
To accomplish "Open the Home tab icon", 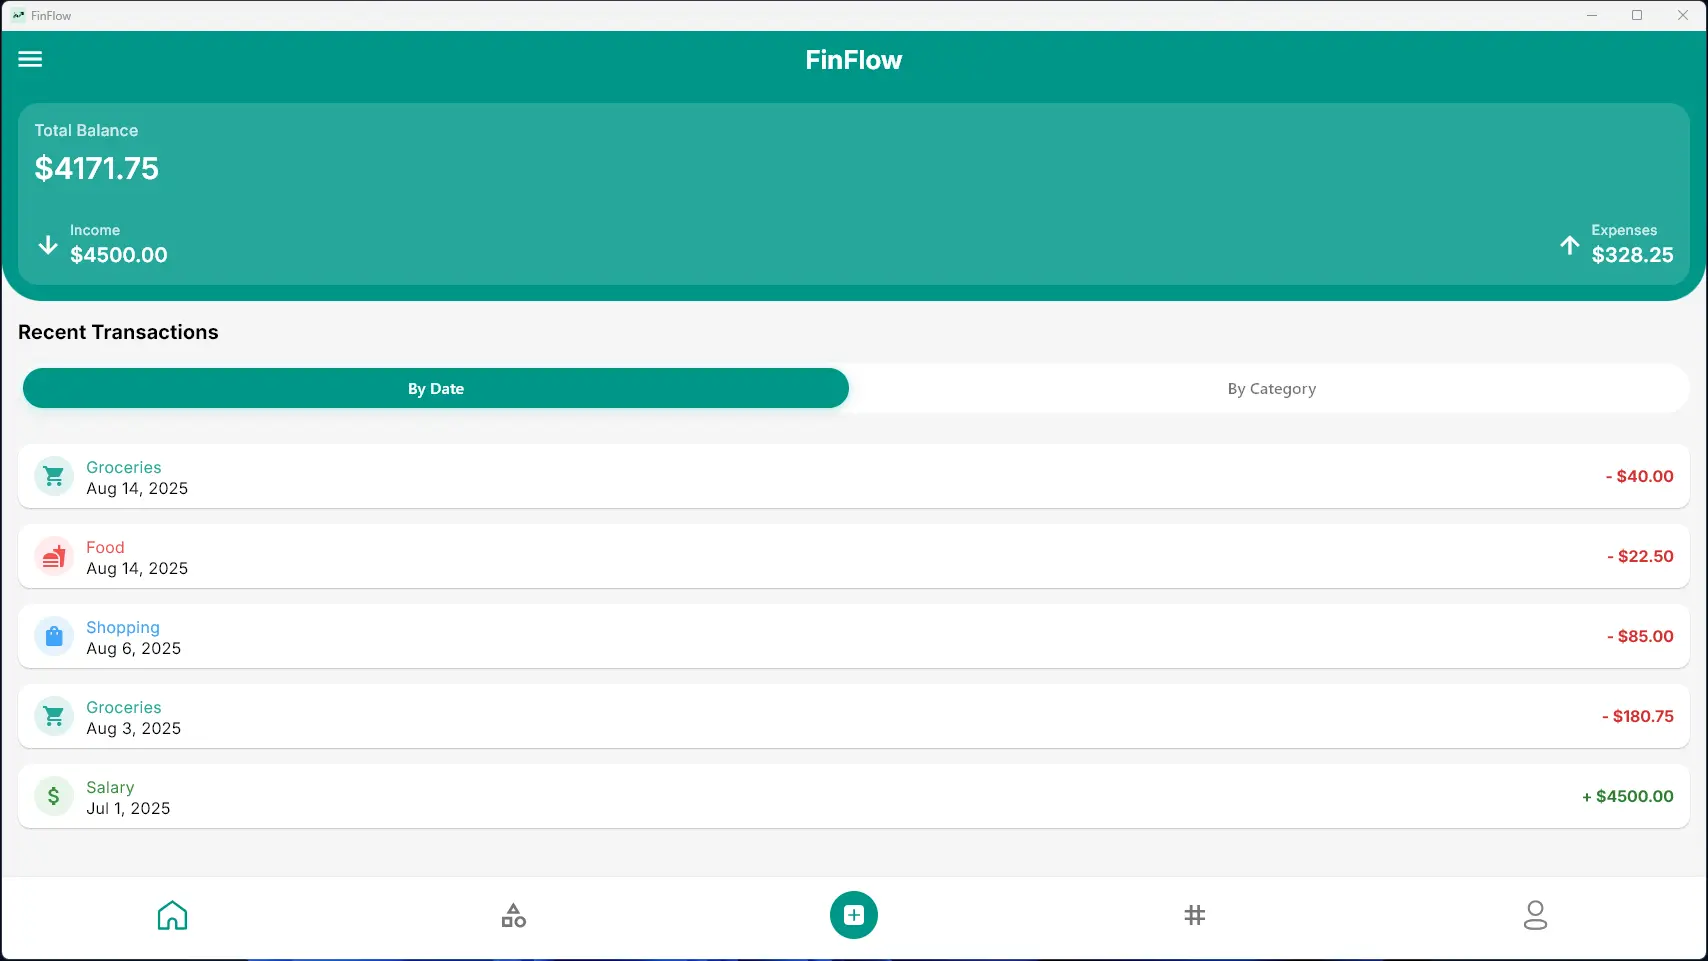I will [x=172, y=915].
